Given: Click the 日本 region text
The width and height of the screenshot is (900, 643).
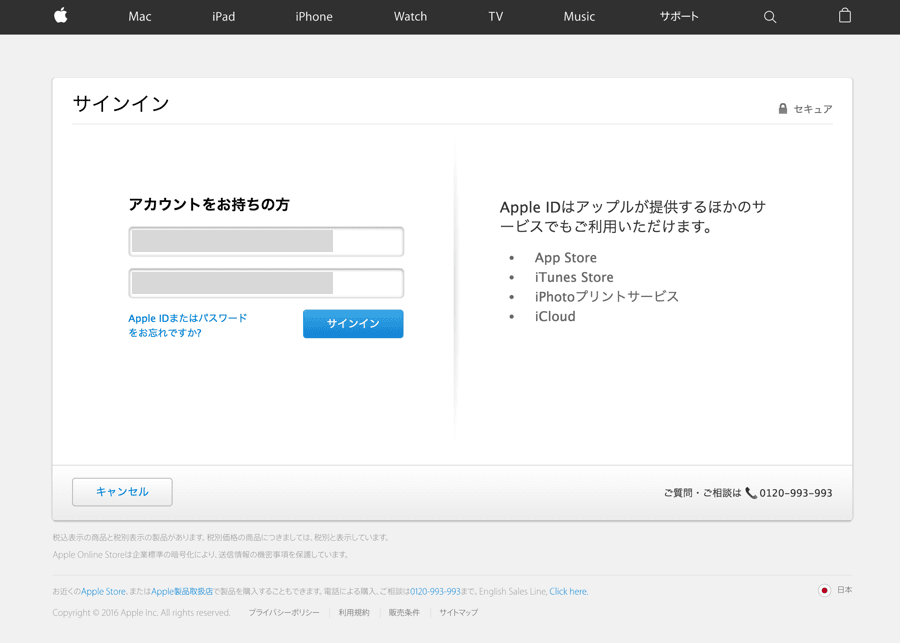Looking at the screenshot, I should point(845,590).
